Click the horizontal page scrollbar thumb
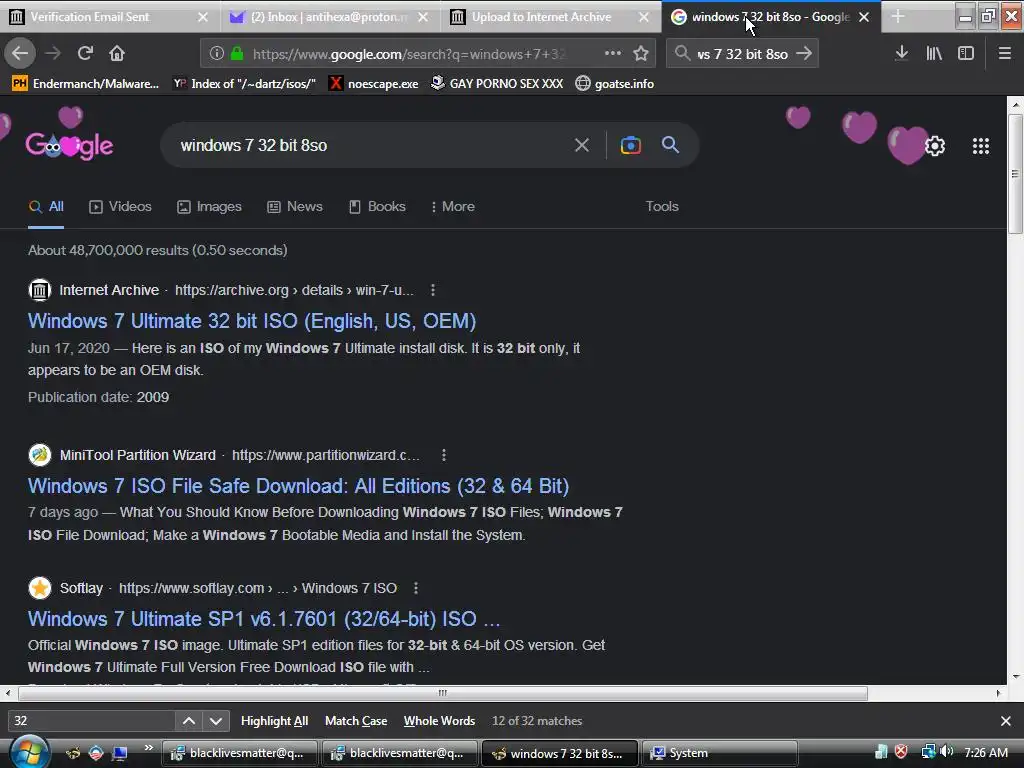 [443, 693]
